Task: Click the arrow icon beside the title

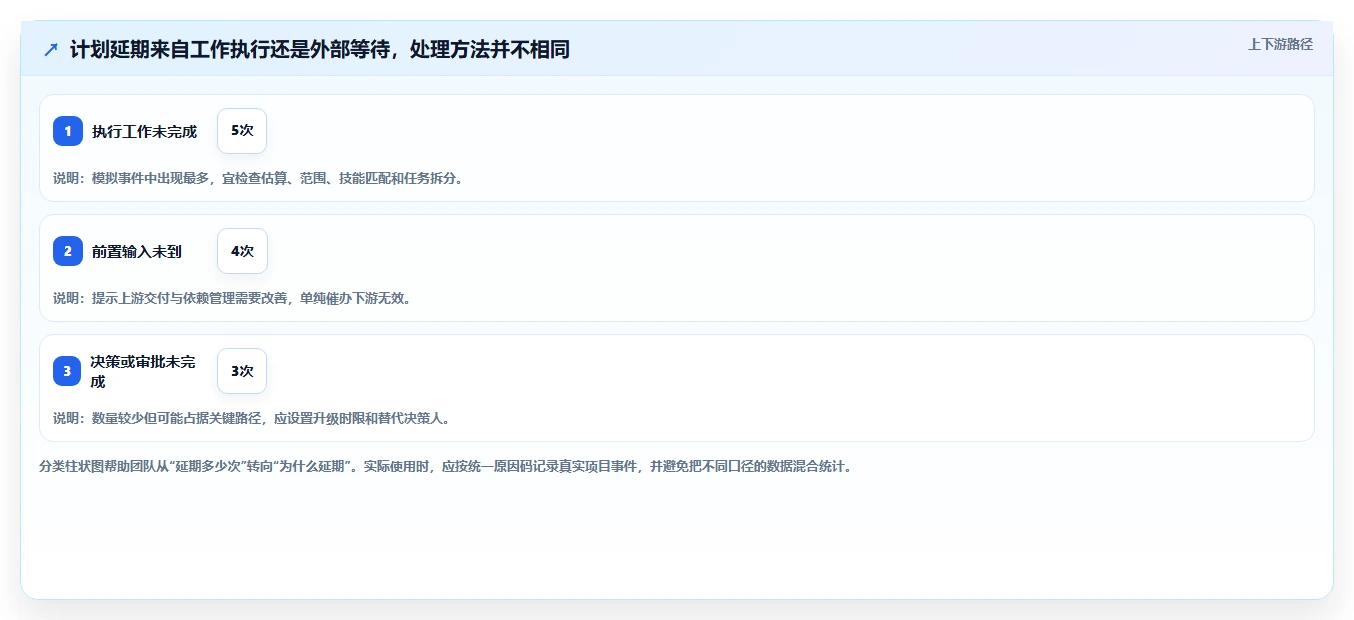Action: (x=51, y=49)
